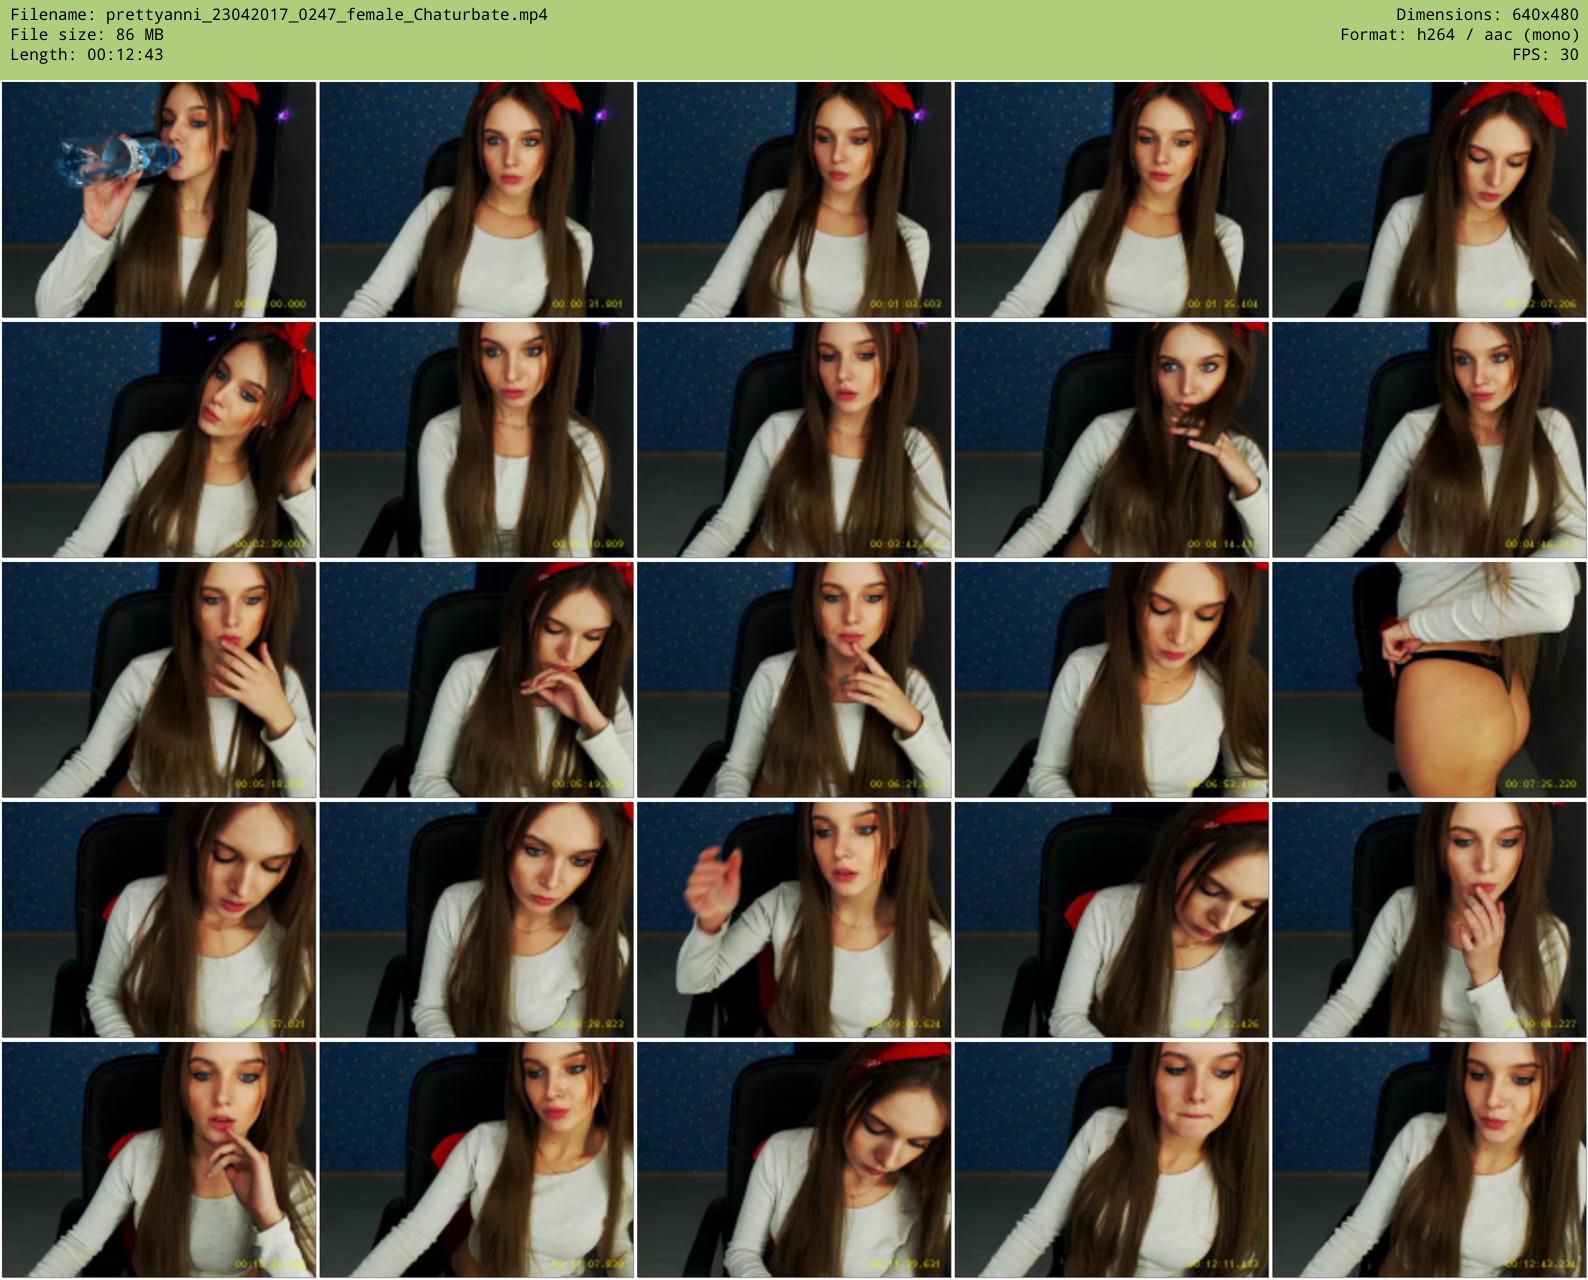The width and height of the screenshot is (1588, 1280).
Task: Click the thumbnail with the raised waving hand
Action: pos(794,920)
